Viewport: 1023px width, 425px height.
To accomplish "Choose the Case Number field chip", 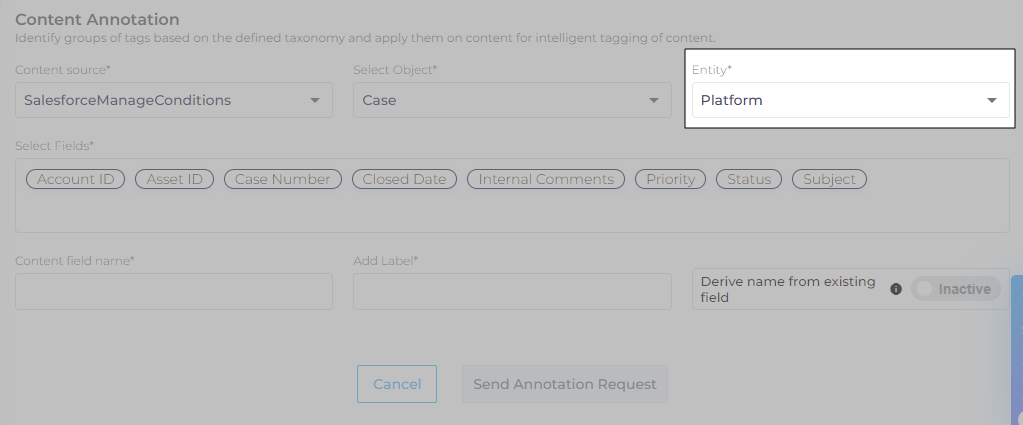I will pyautogui.click(x=282, y=179).
